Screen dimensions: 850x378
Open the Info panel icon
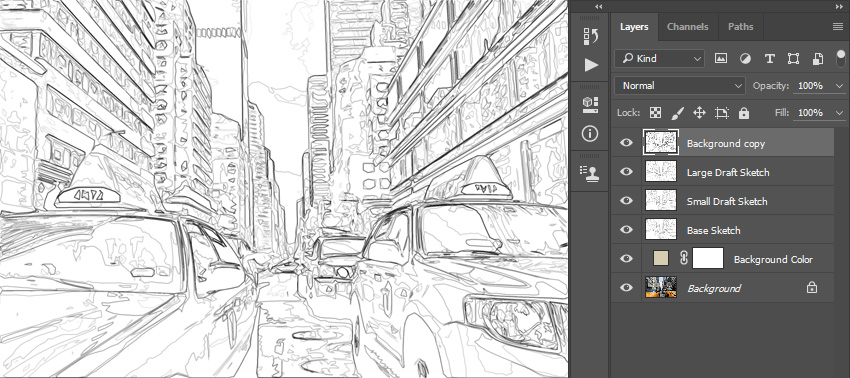(591, 133)
